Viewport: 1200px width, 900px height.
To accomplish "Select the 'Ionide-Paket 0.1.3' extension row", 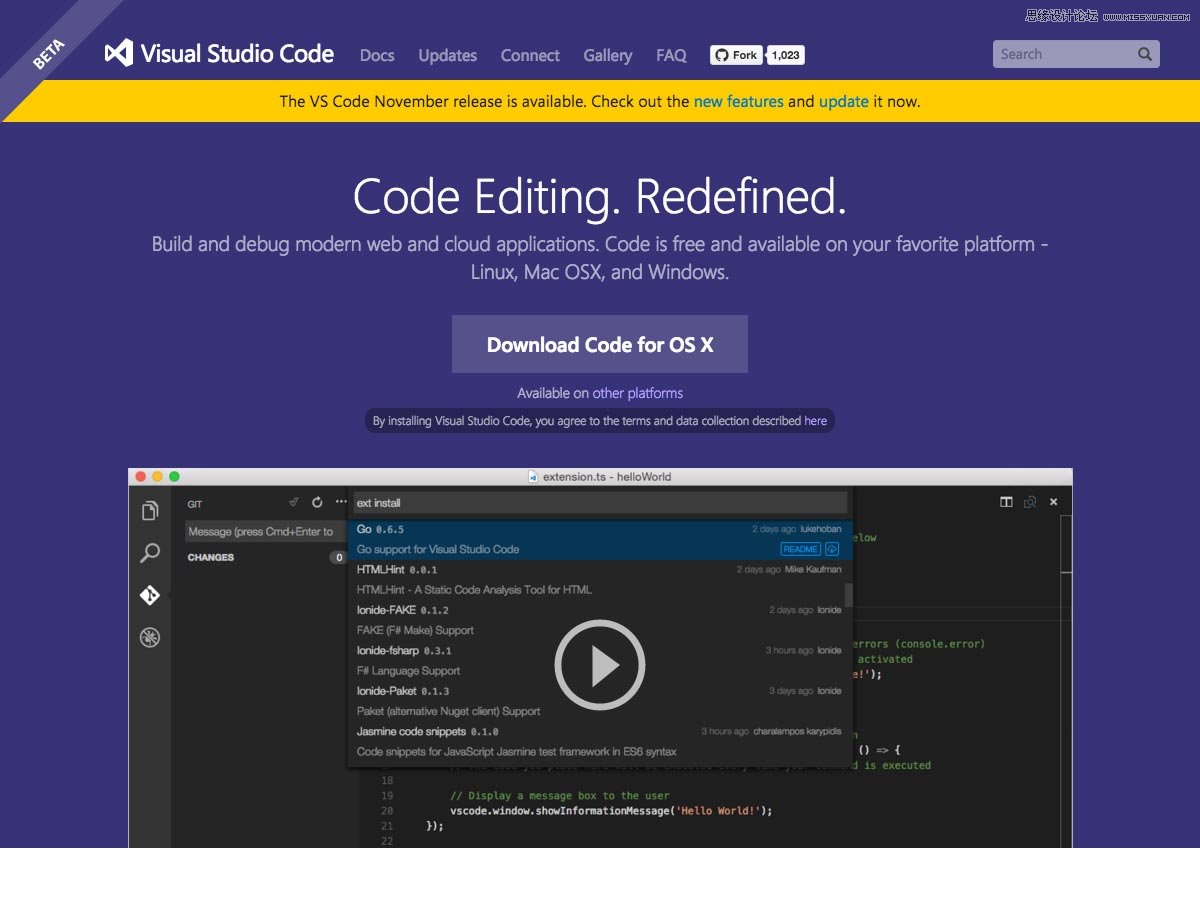I will pyautogui.click(x=597, y=701).
